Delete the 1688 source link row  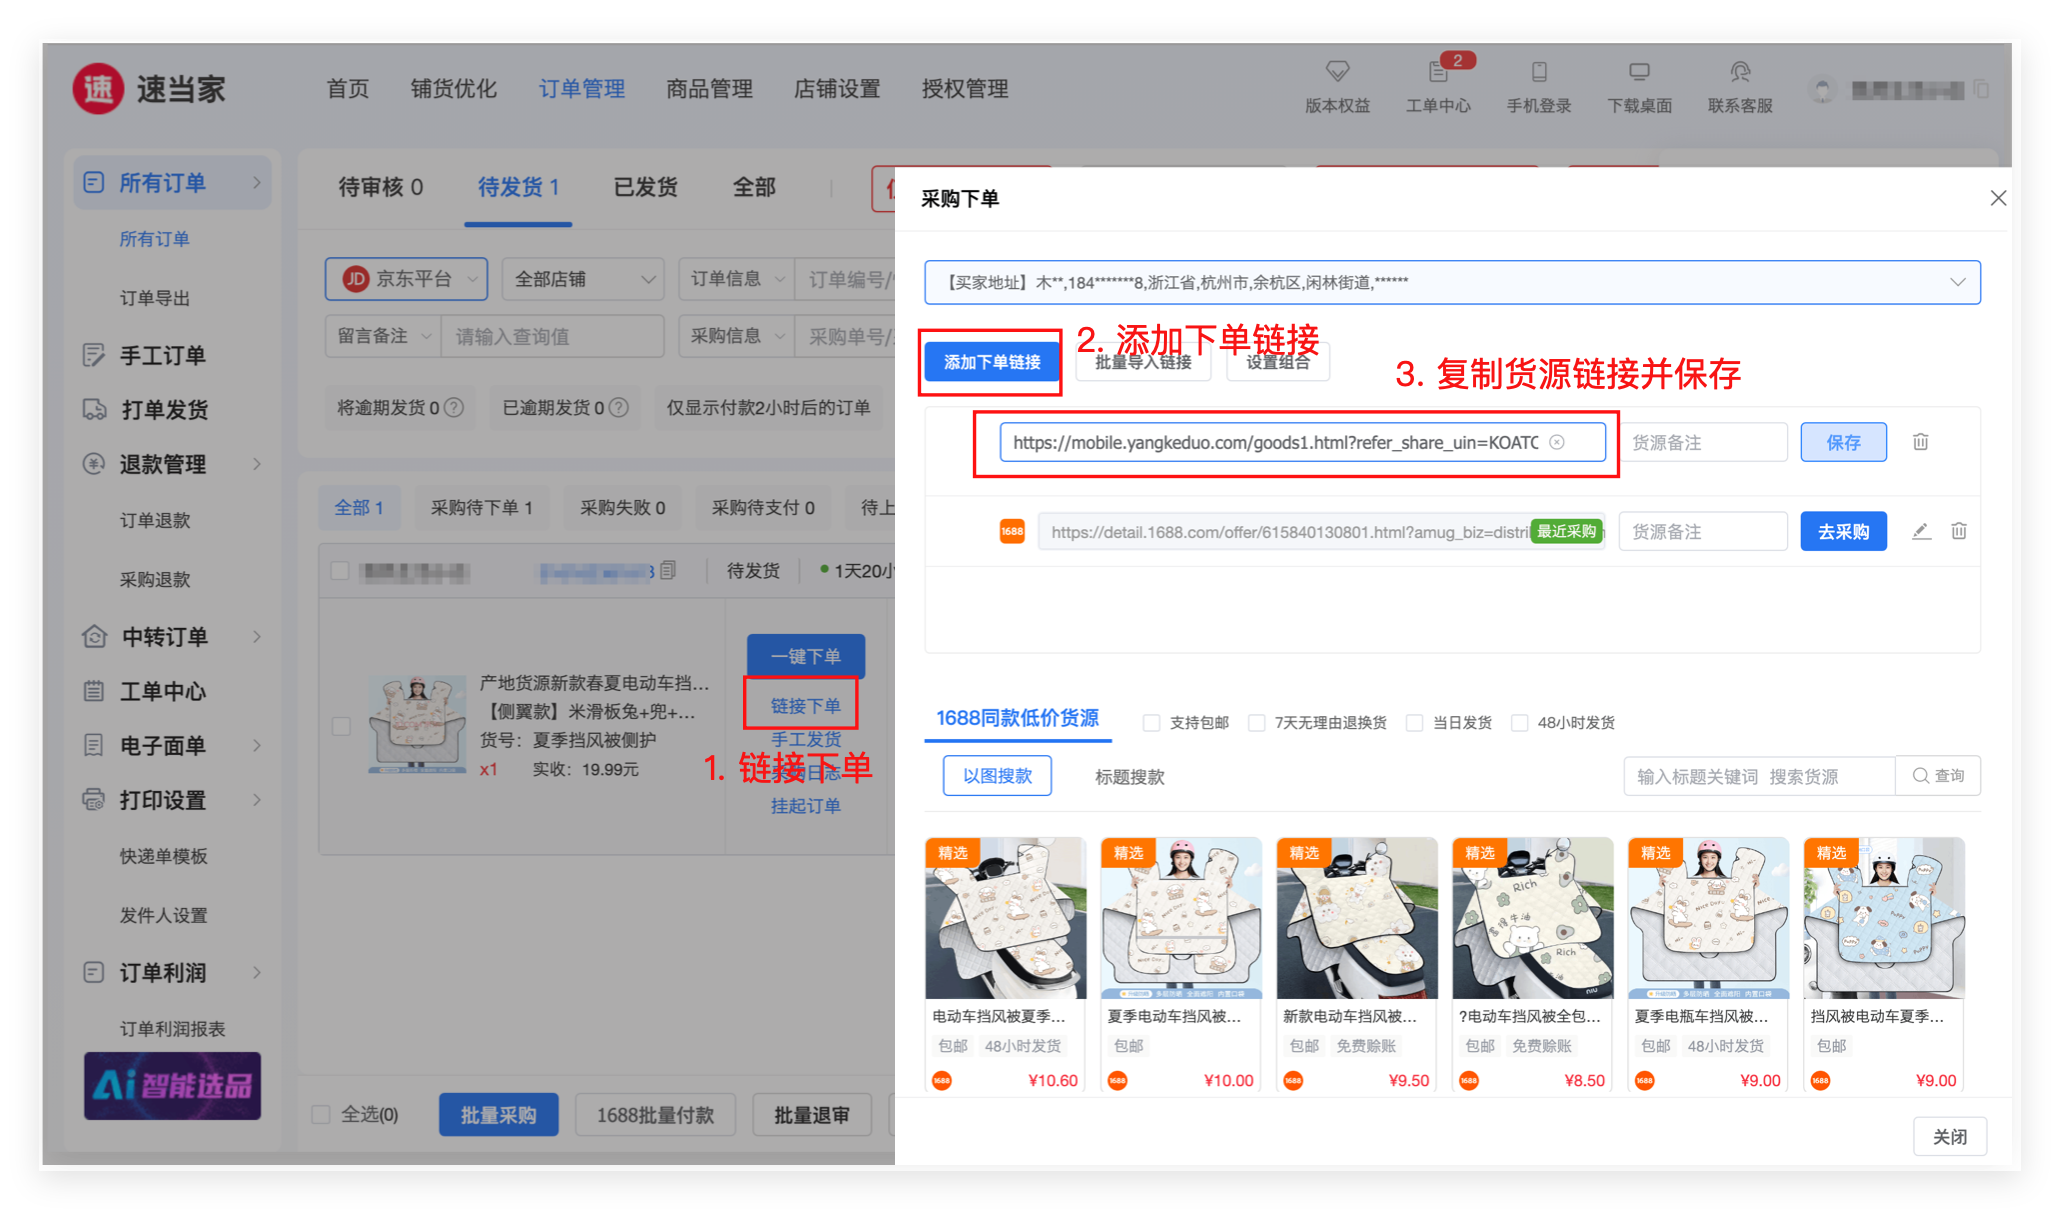click(1958, 531)
